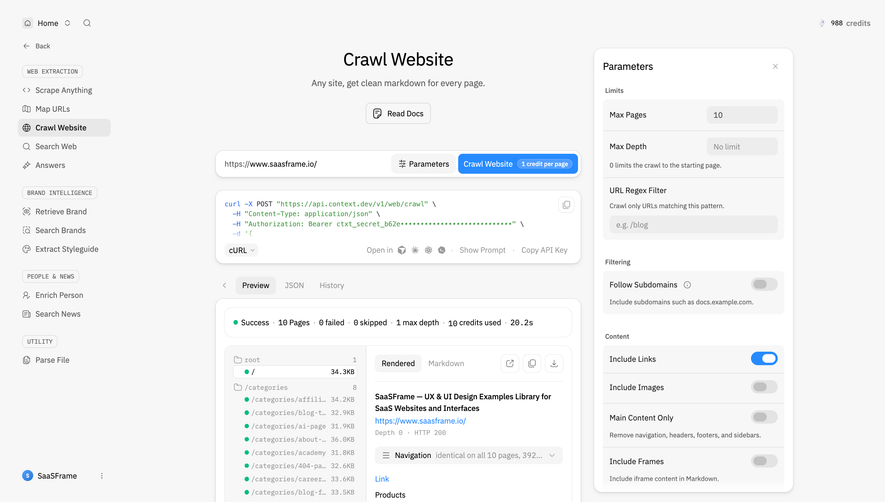885x502 pixels.
Task: Open the cURL language dropdown
Action: point(242,250)
